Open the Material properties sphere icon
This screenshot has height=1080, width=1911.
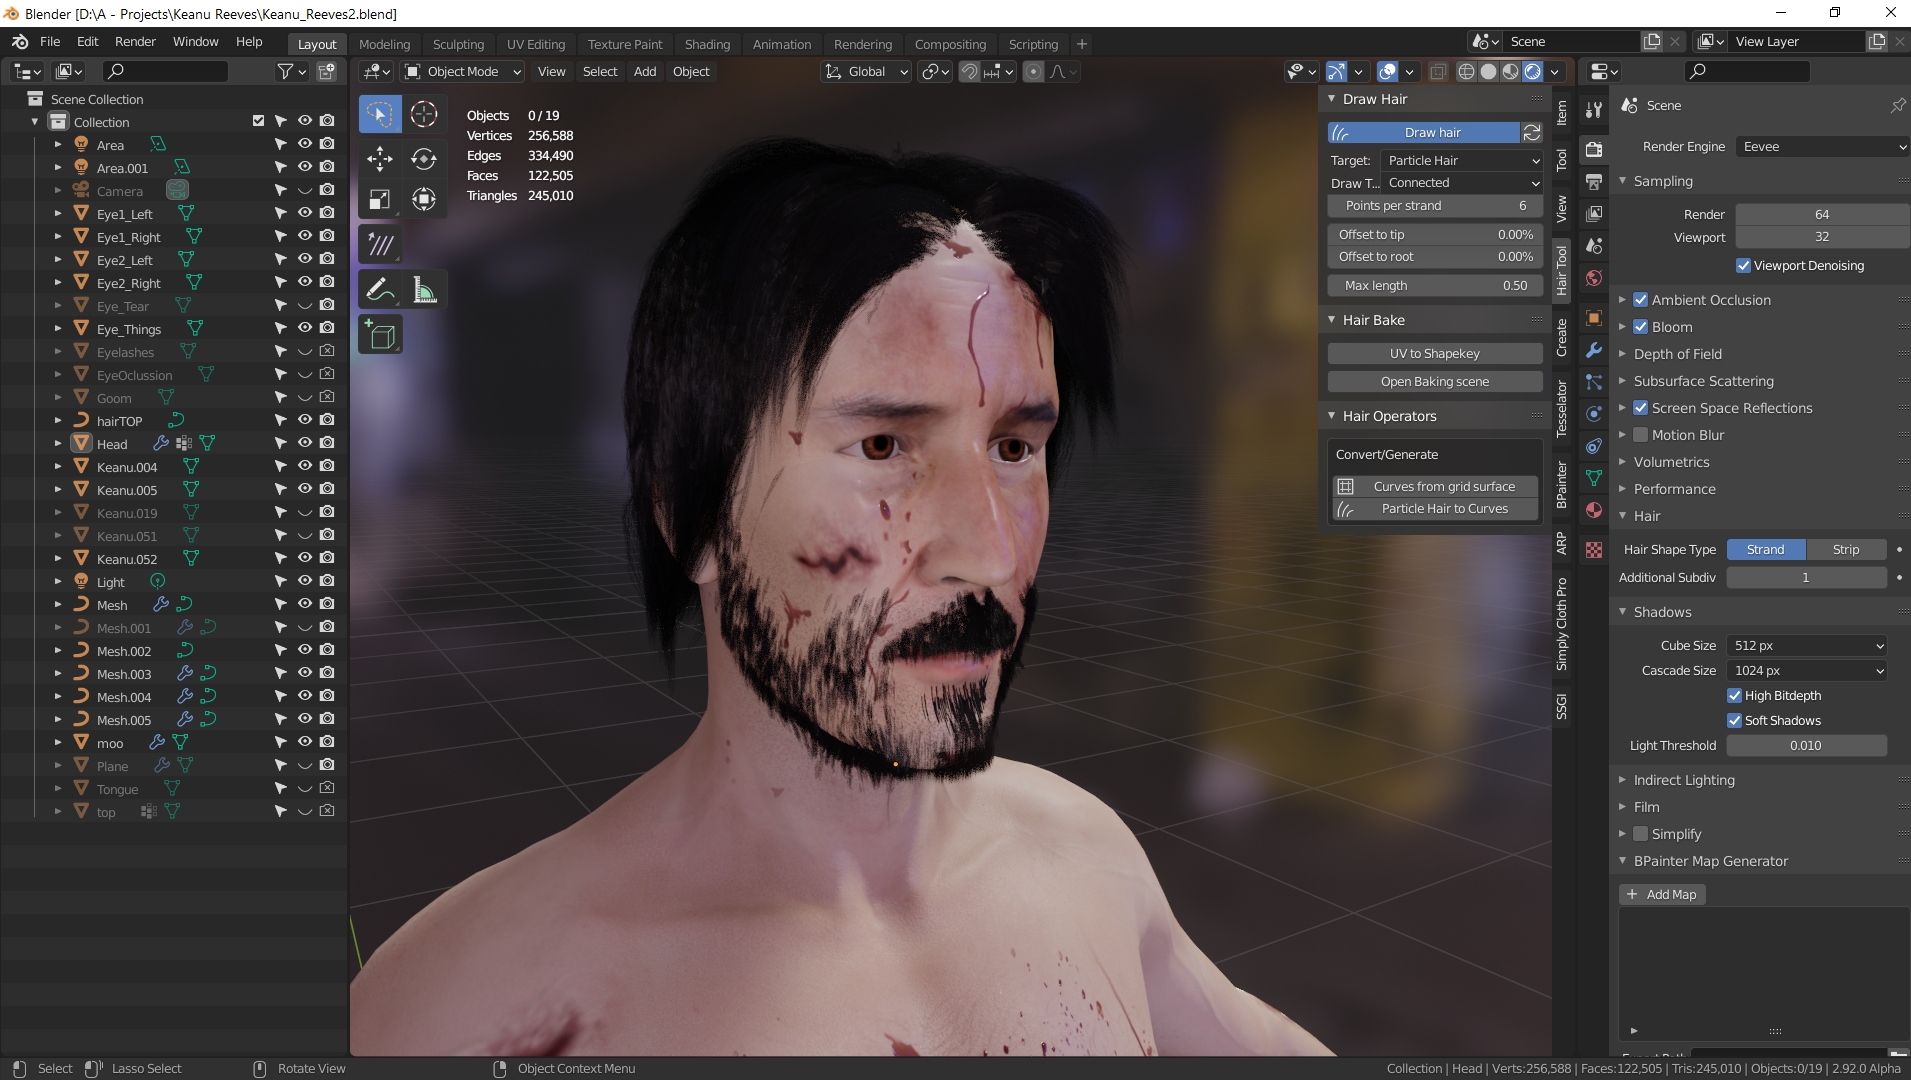tap(1594, 510)
